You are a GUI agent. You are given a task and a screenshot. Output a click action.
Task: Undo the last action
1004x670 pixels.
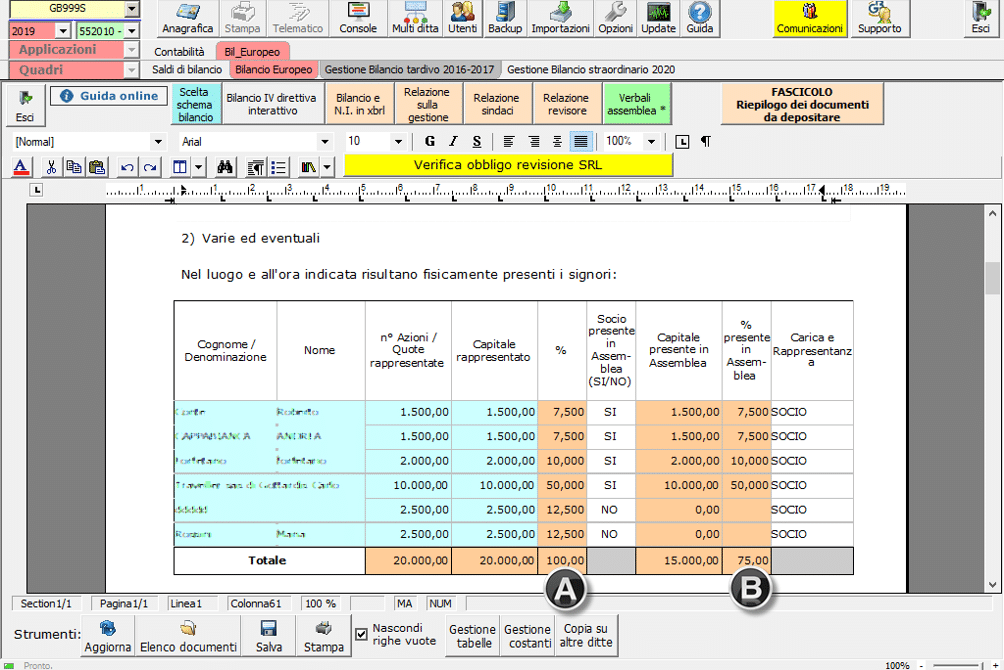(x=127, y=167)
